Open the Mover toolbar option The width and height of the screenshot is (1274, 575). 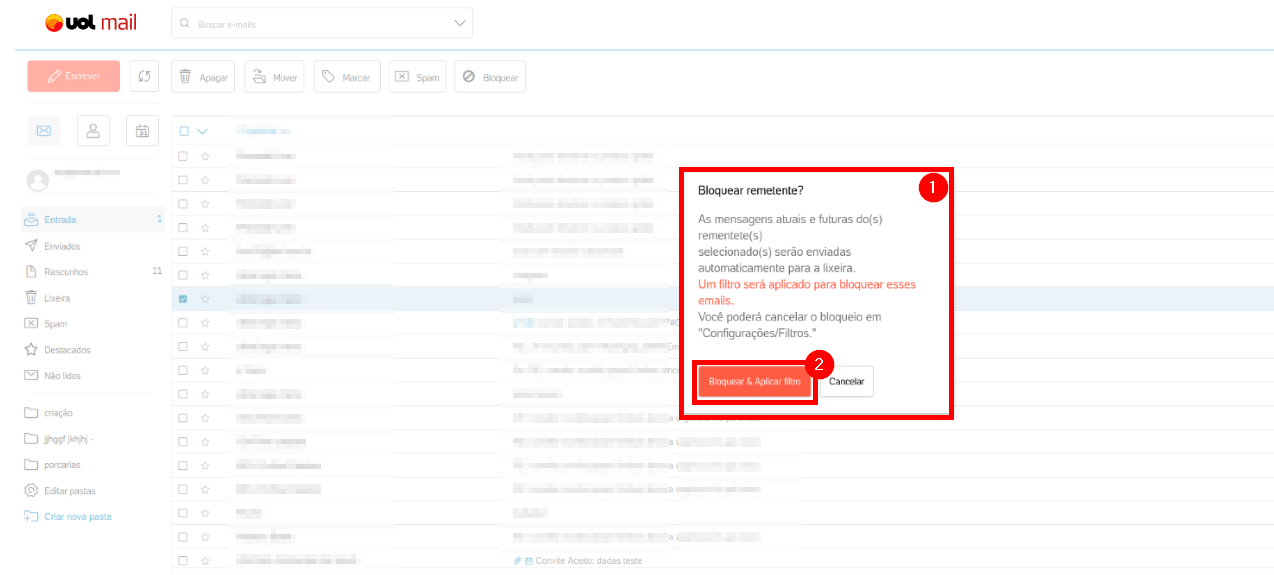pos(275,77)
